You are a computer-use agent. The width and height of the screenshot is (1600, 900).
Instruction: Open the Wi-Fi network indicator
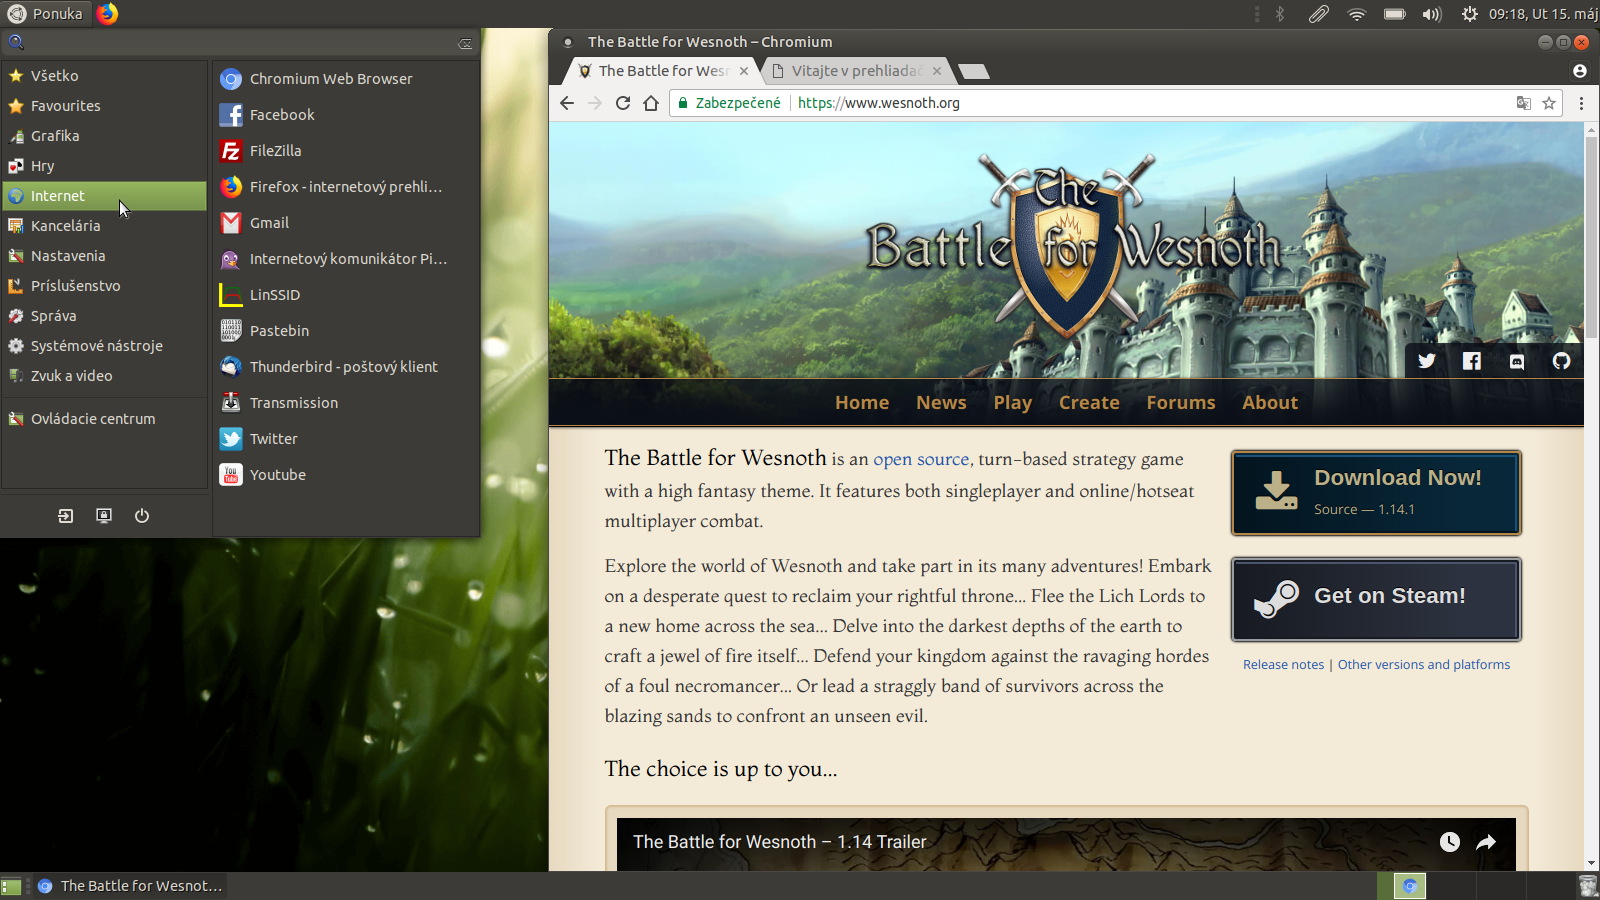(x=1357, y=14)
